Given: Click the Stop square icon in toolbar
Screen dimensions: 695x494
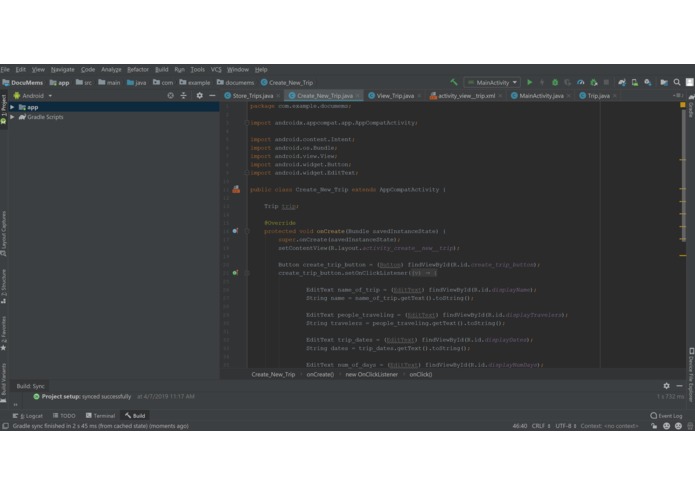Looking at the screenshot, I should coord(606,82).
